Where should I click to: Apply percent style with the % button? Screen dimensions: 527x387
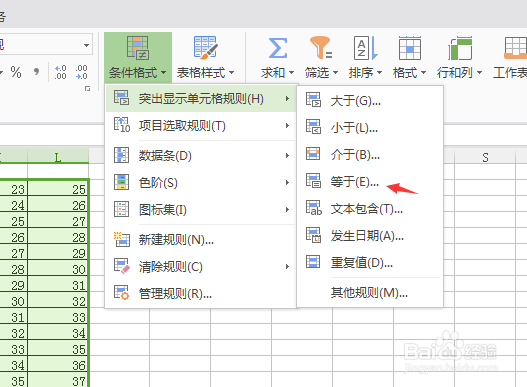[16, 72]
